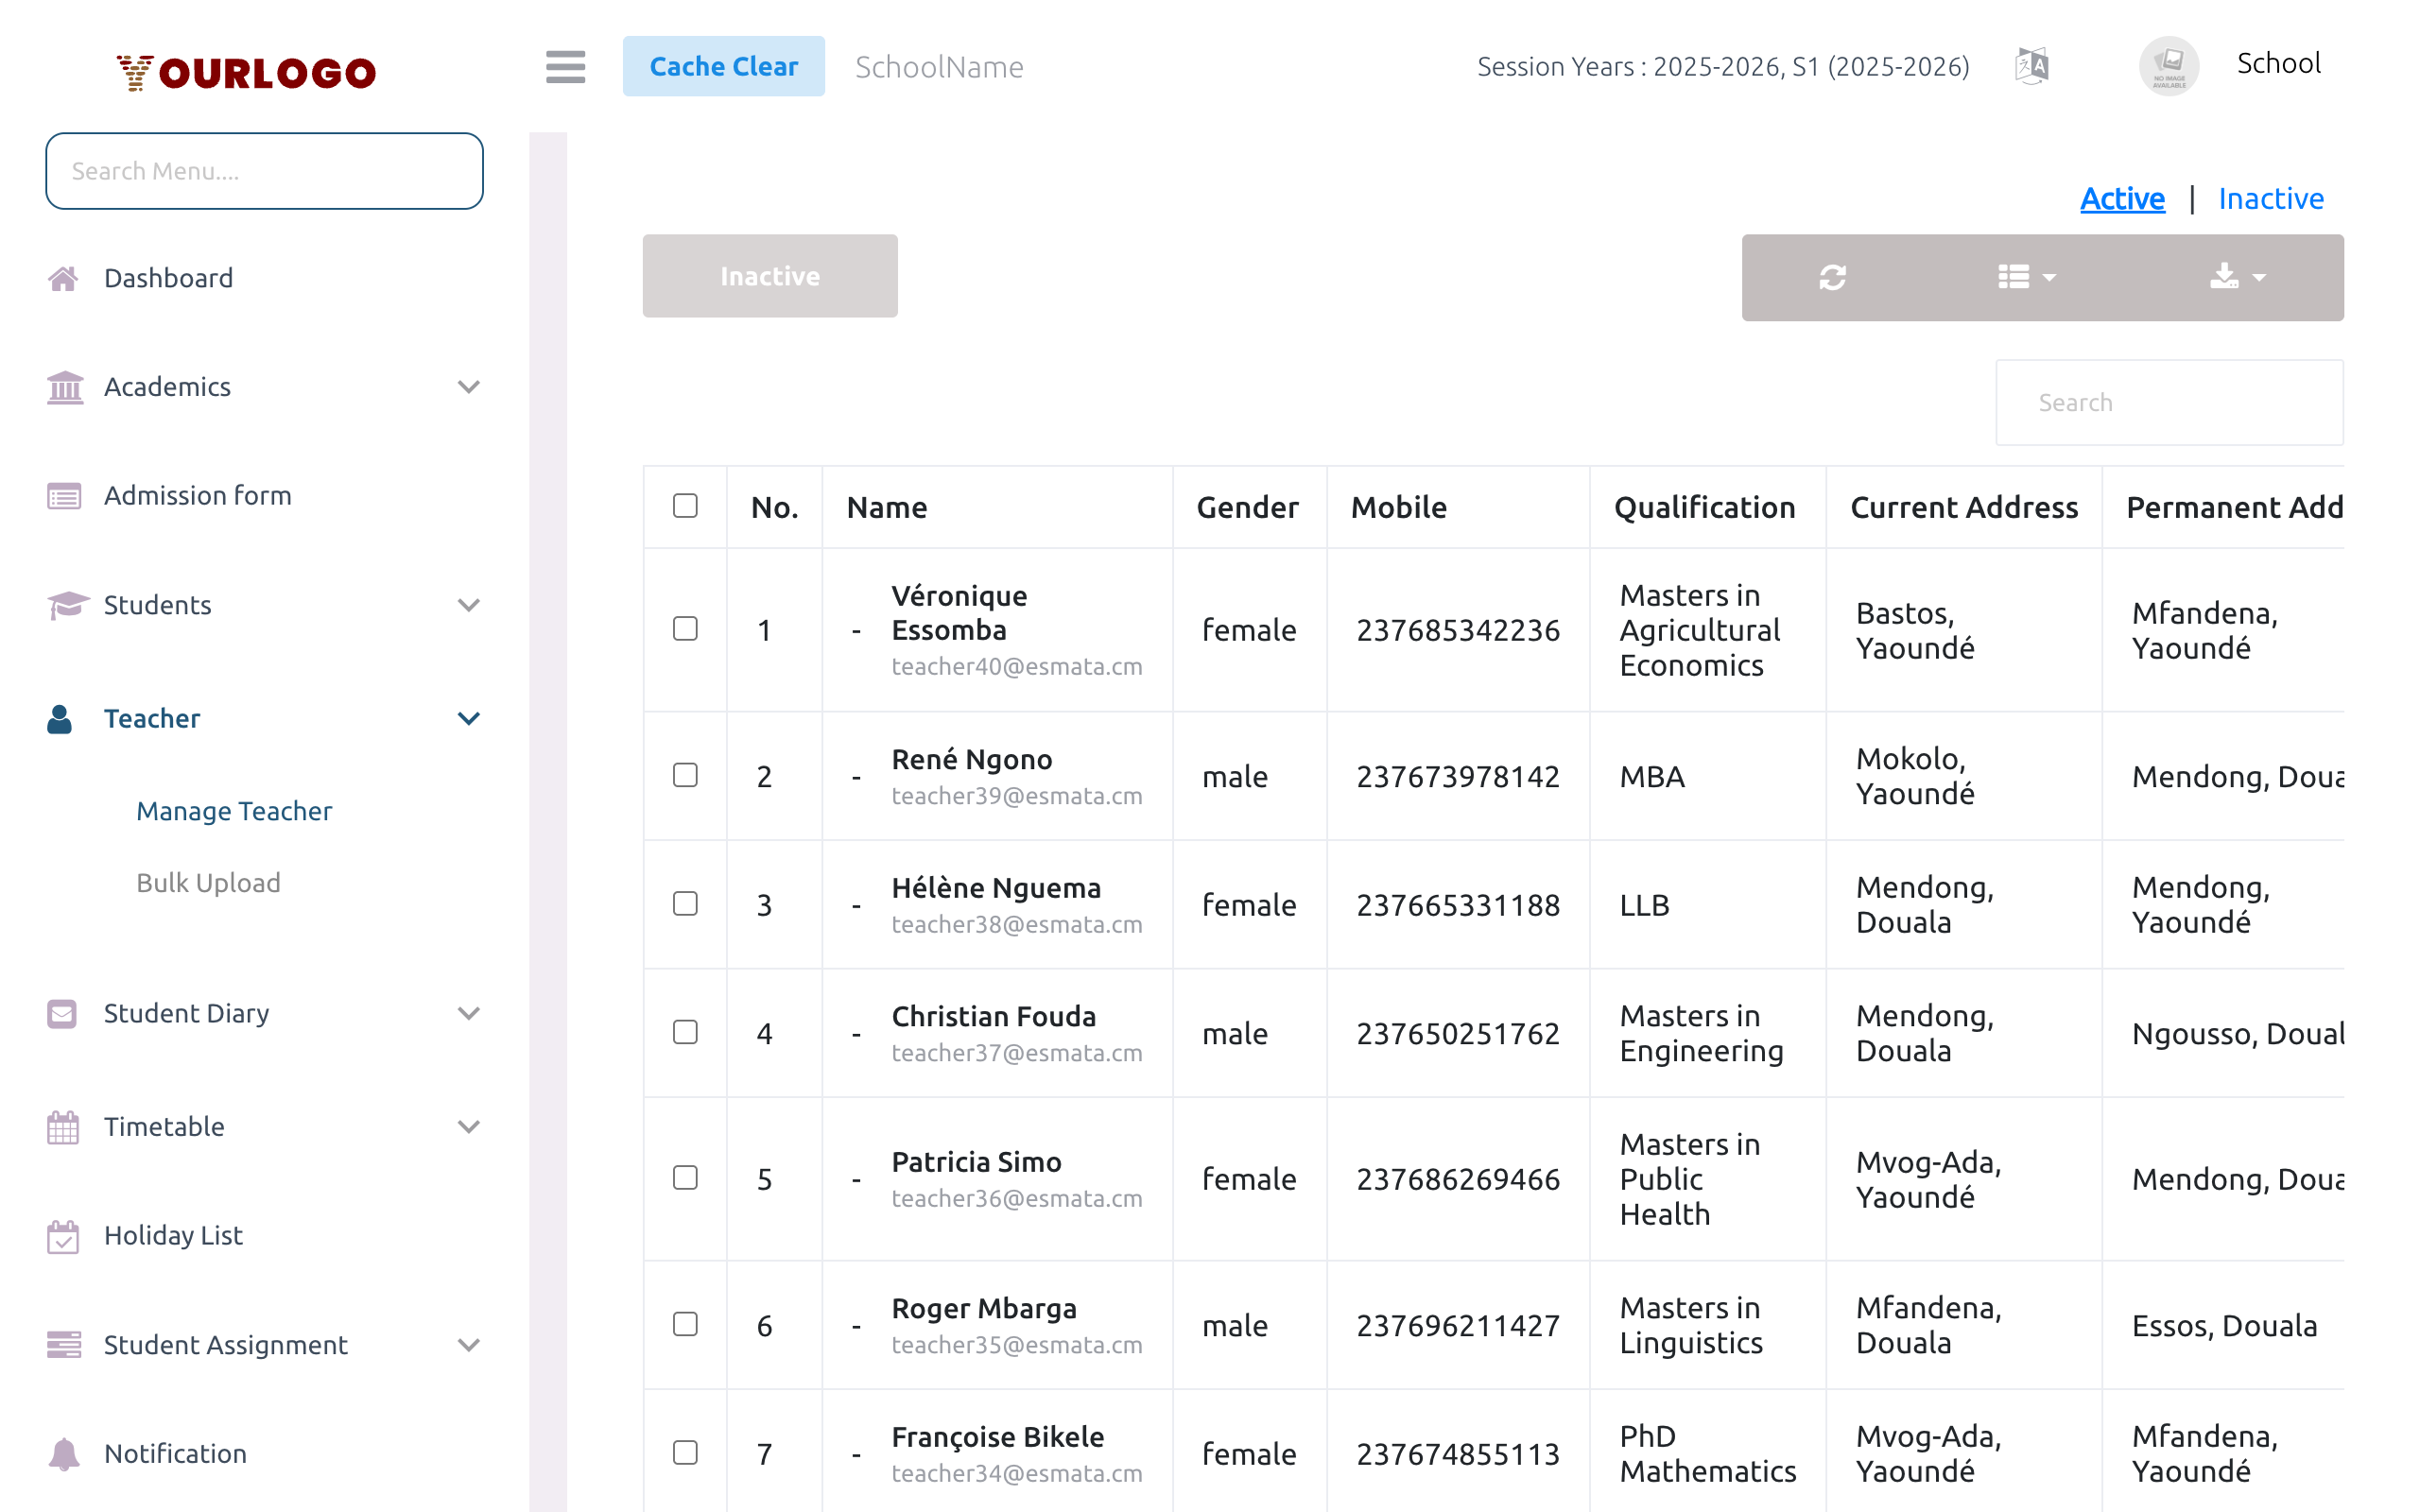2420x1512 pixels.
Task: Open the sidebar hamburger menu icon
Action: [x=565, y=67]
